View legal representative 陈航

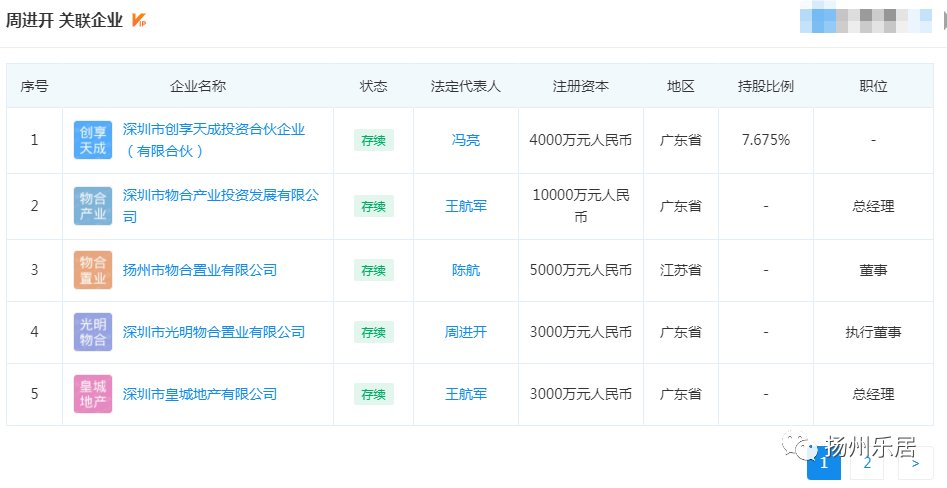click(x=466, y=270)
